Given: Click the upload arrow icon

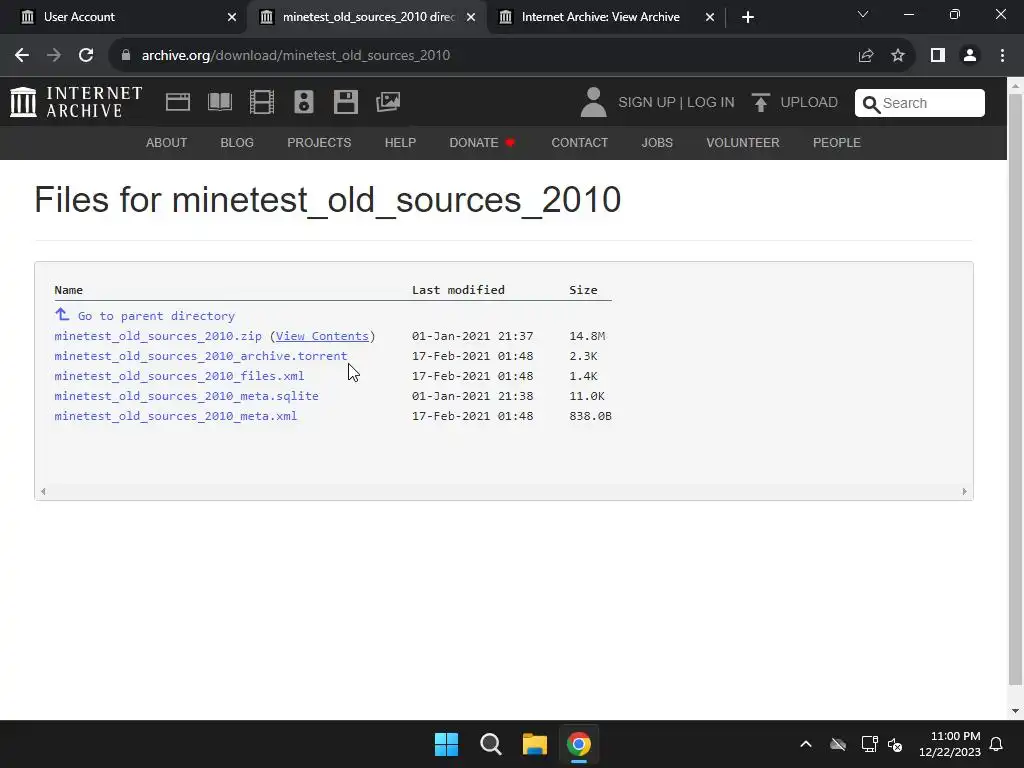Looking at the screenshot, I should [760, 103].
